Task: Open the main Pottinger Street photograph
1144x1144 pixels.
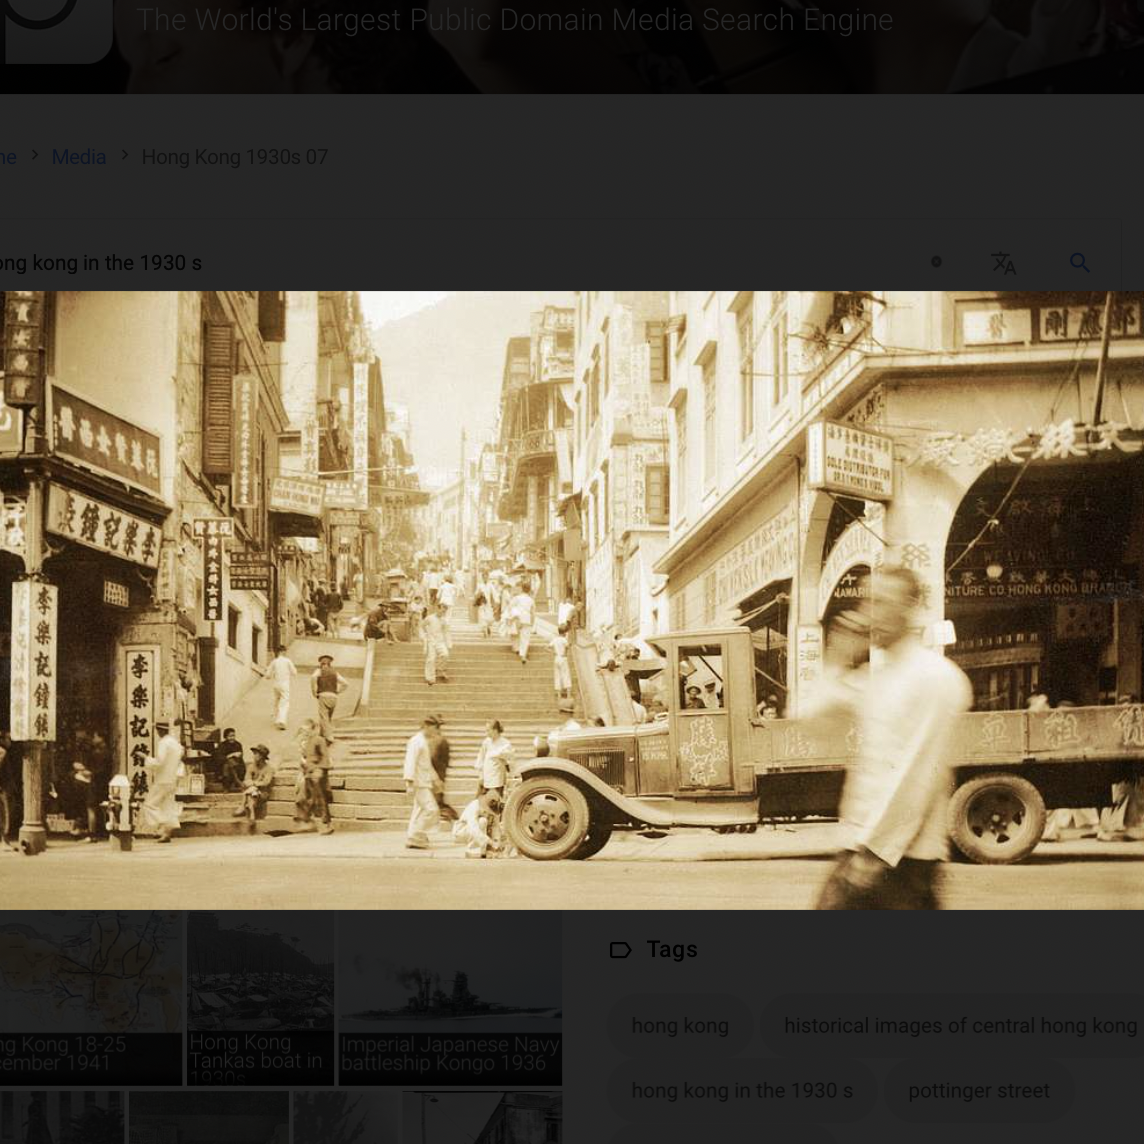Action: (572, 600)
